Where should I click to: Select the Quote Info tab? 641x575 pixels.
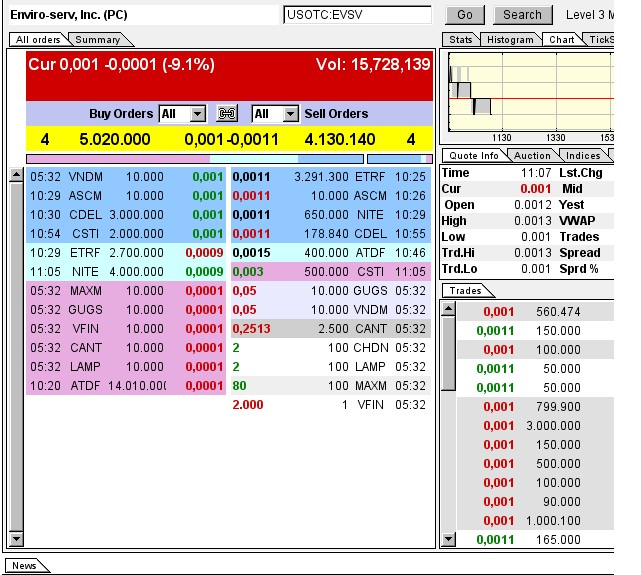[474, 156]
